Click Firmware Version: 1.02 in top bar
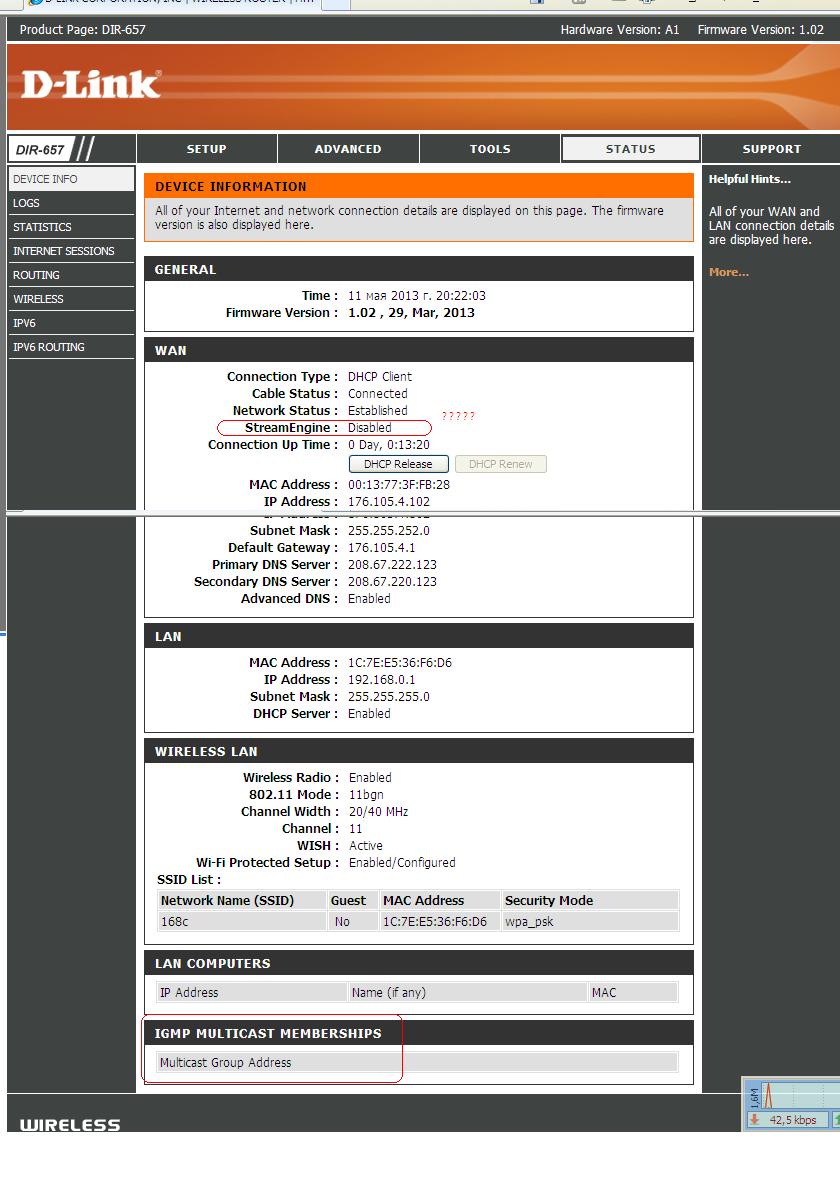The image size is (840, 1200). coord(761,30)
